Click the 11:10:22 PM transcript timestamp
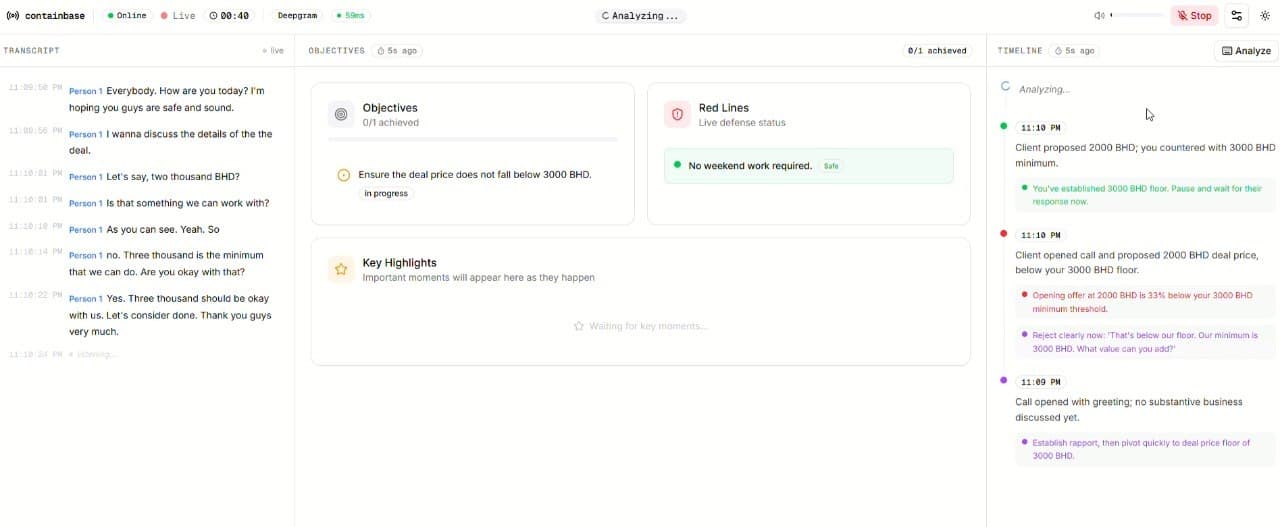 click(x=35, y=296)
